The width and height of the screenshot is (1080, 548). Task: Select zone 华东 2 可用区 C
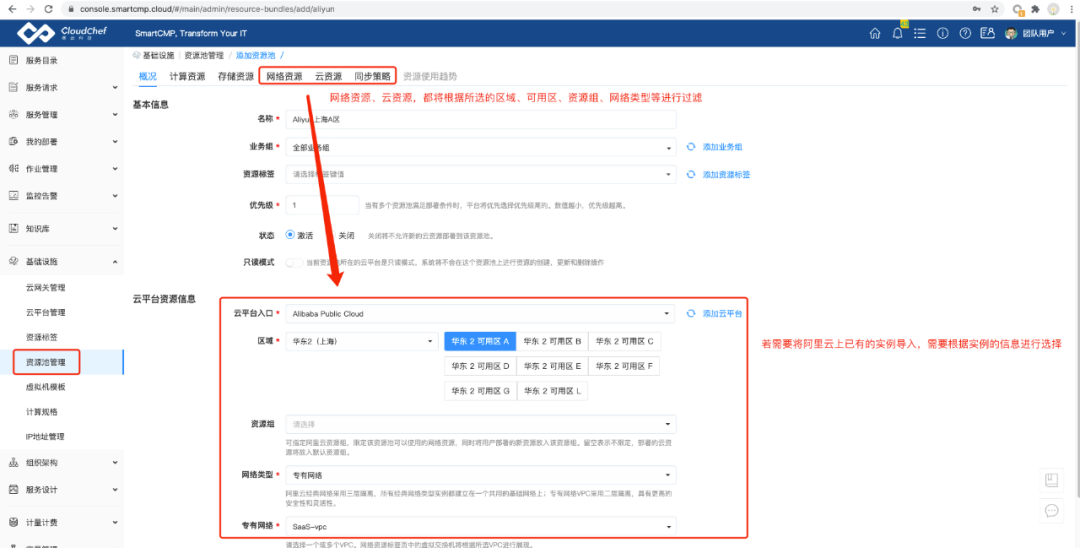click(x=625, y=341)
